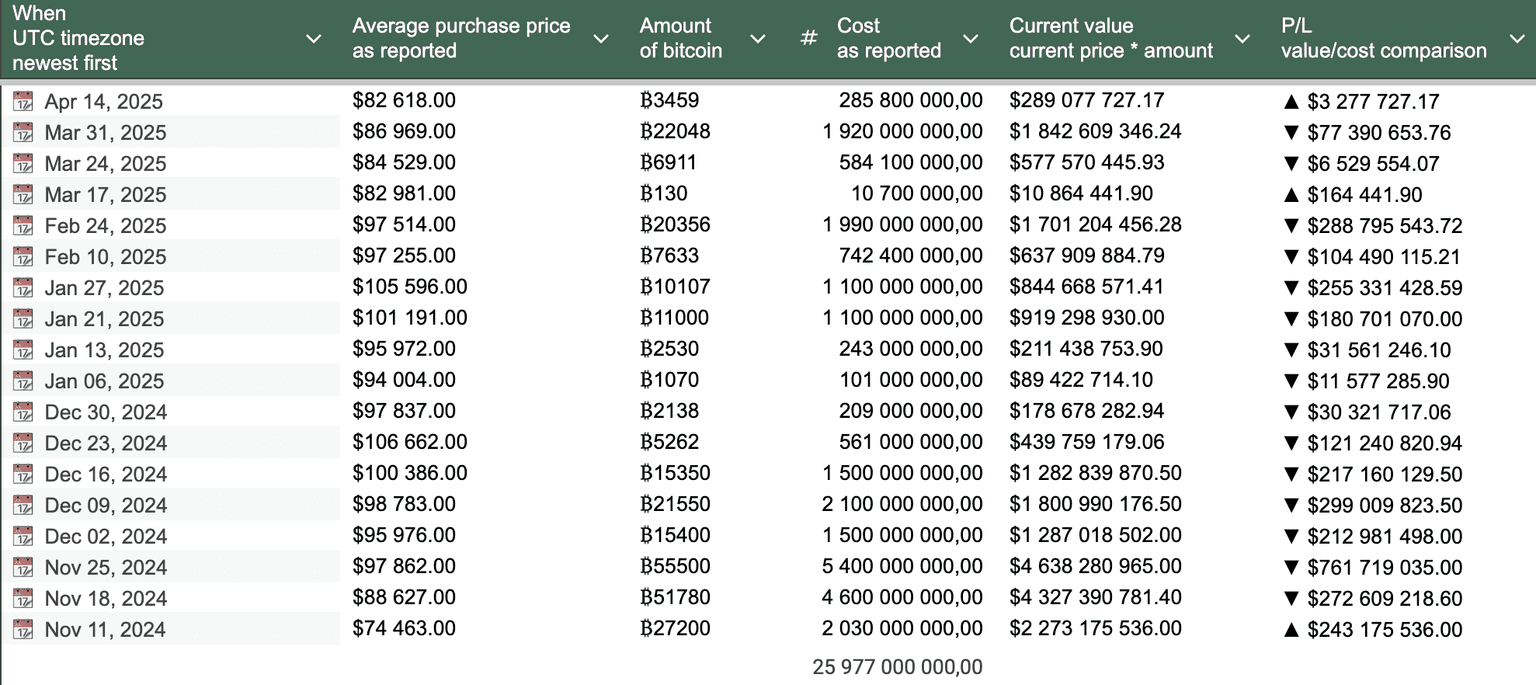Open the P/L column dropdown chevron
1536x685 pixels.
coord(1514,39)
